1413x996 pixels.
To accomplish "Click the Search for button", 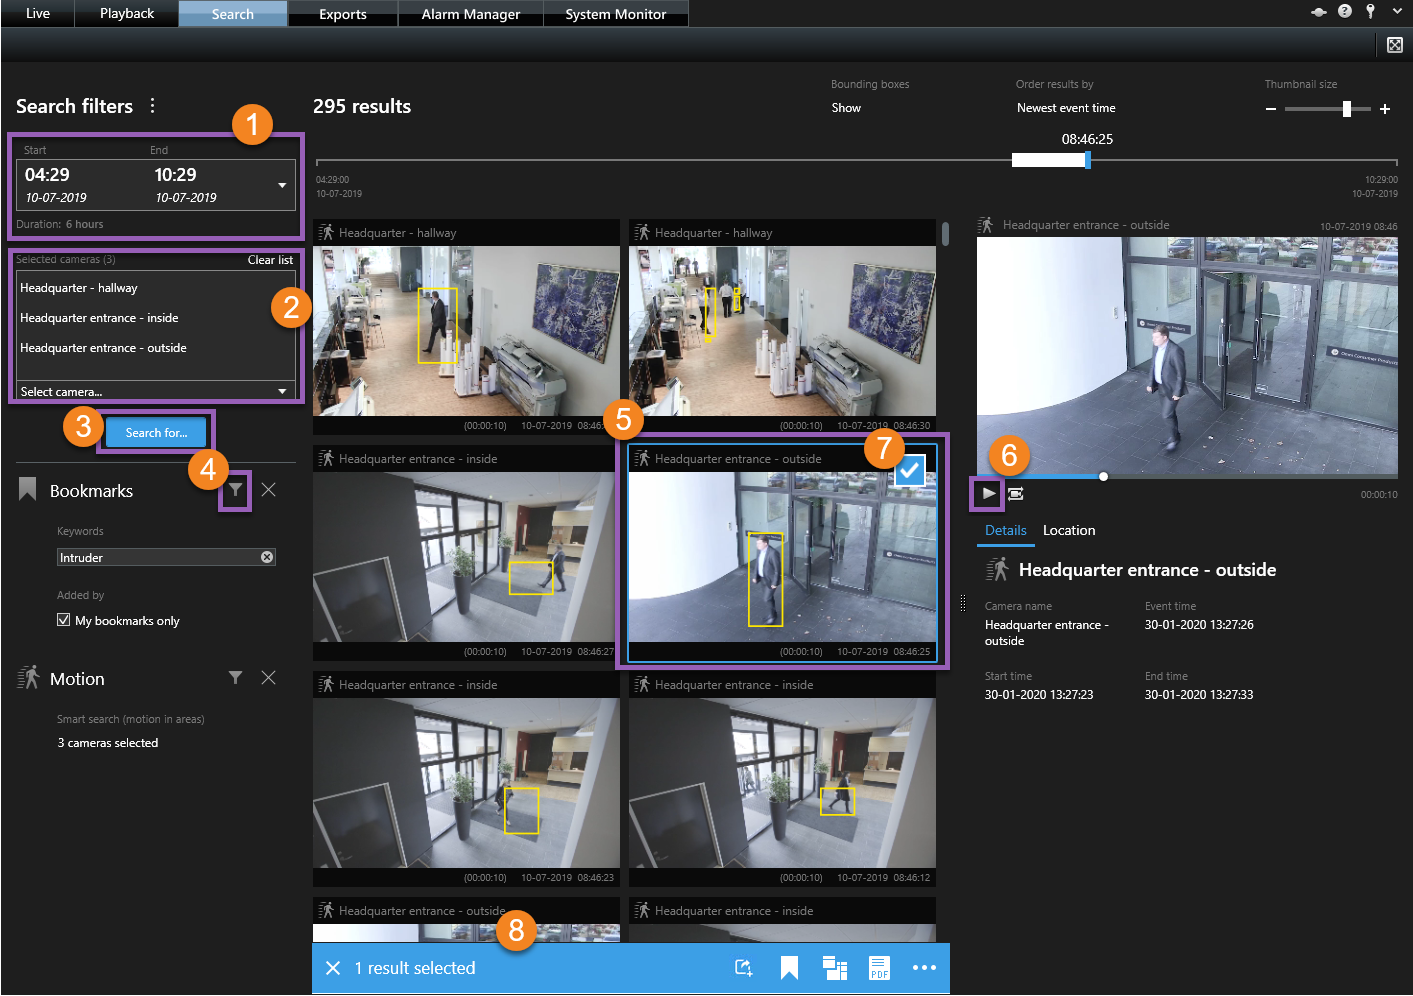I will click(x=156, y=433).
